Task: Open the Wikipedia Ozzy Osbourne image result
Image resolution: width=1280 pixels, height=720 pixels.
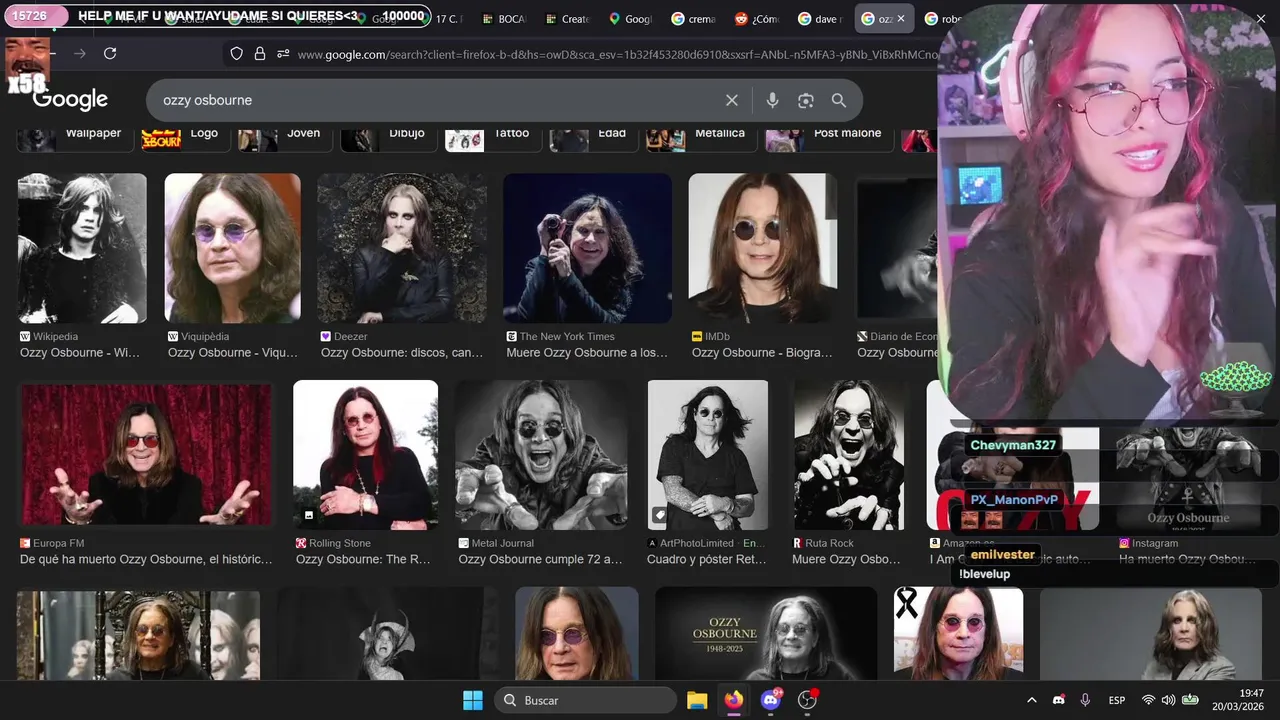Action: click(82, 248)
